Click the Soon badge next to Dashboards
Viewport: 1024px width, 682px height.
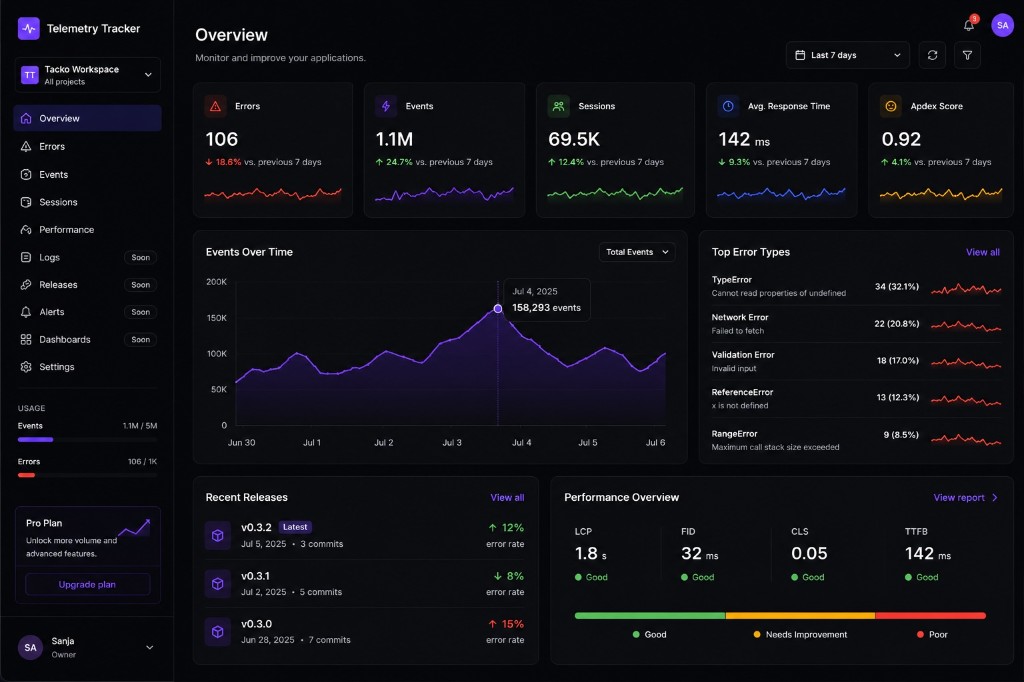pos(140,340)
